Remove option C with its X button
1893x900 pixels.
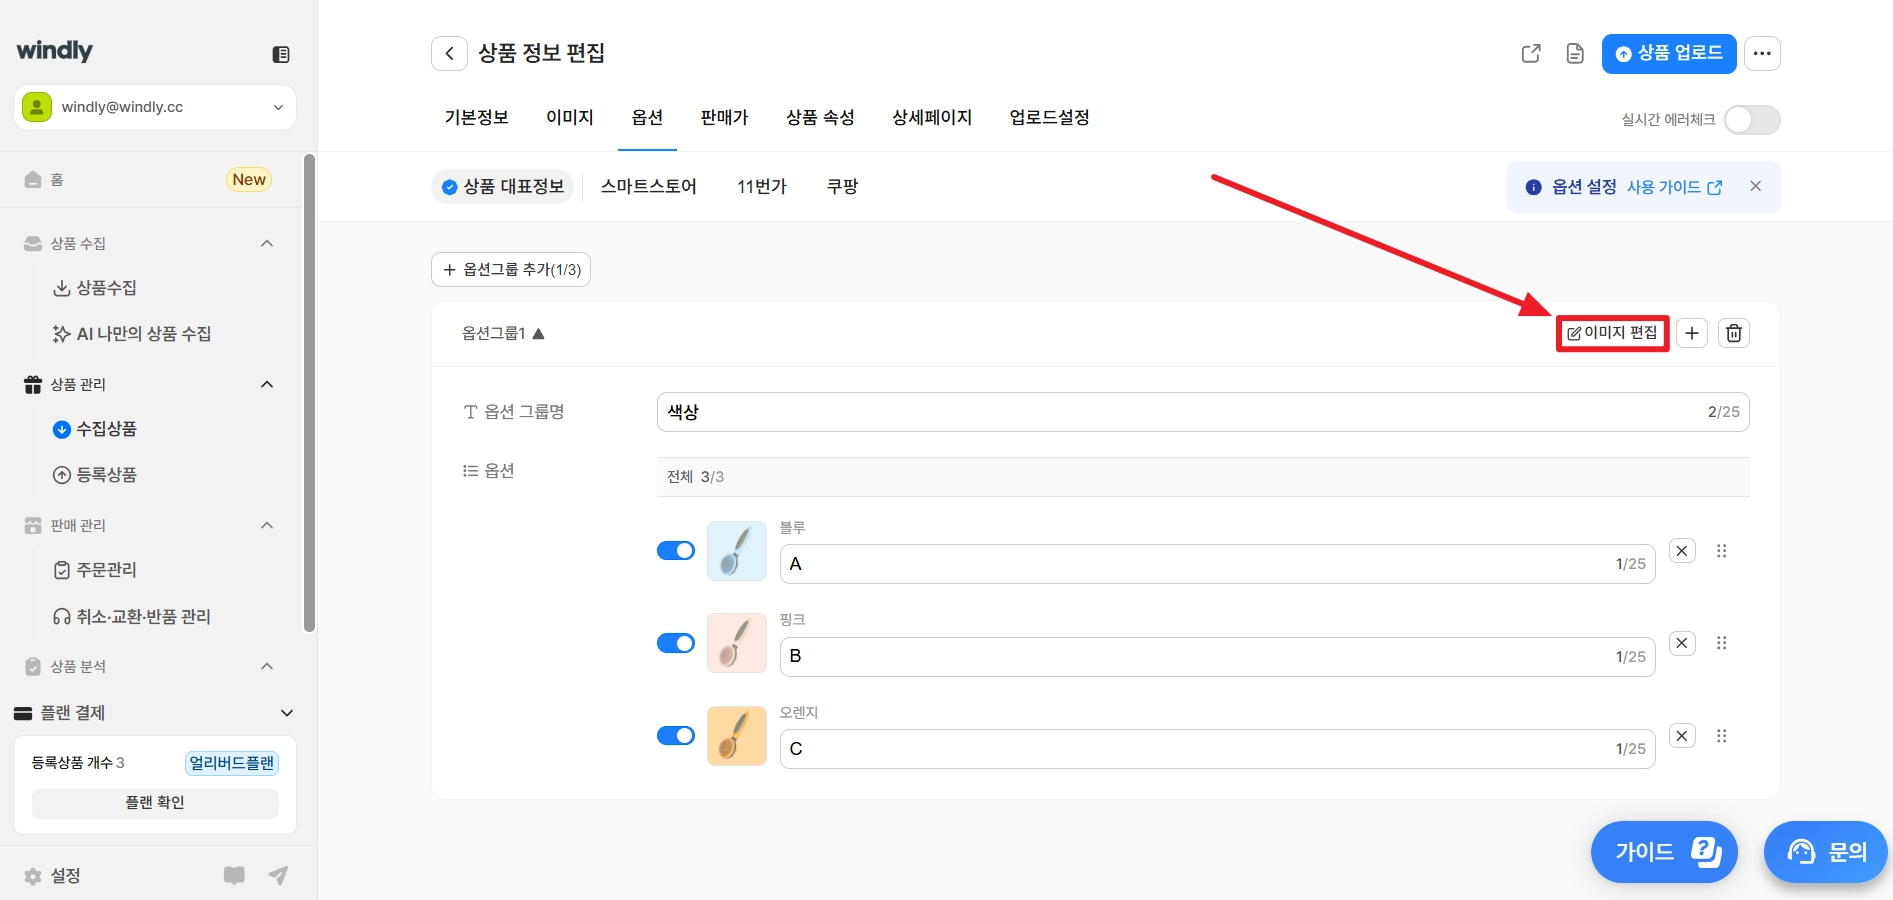tap(1682, 736)
